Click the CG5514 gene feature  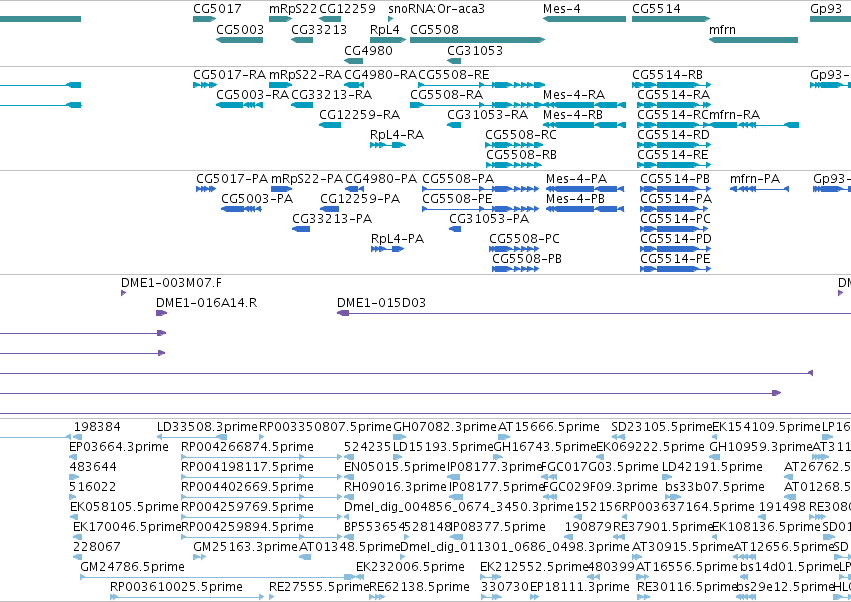(671, 19)
